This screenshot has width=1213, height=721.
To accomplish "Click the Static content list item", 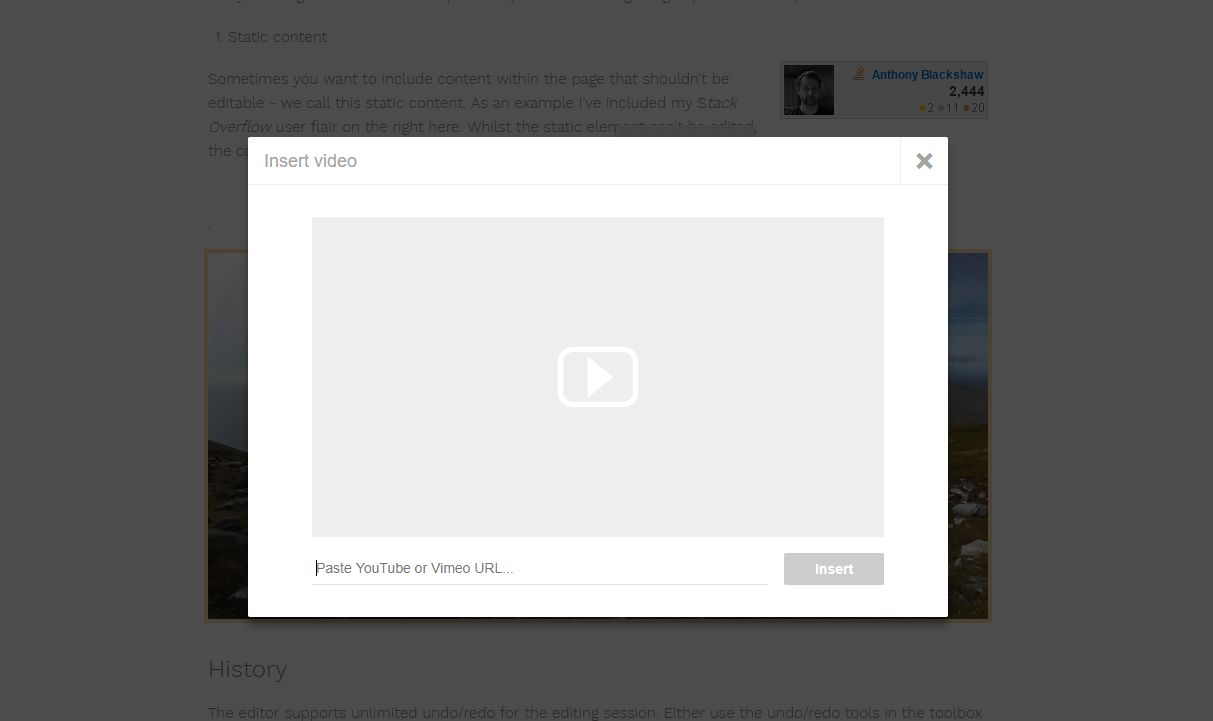I will click(x=277, y=37).
